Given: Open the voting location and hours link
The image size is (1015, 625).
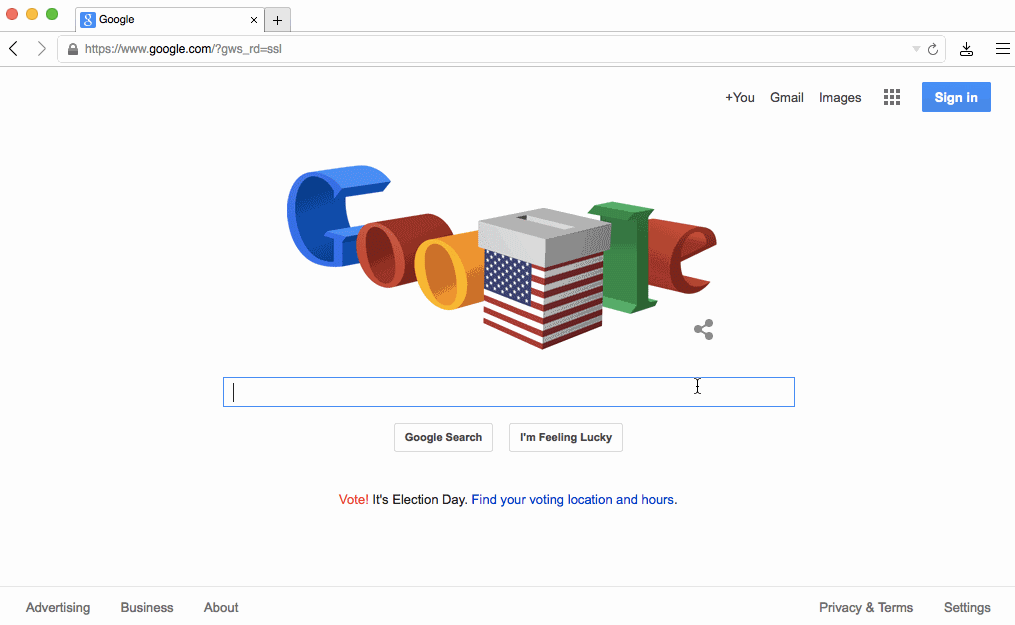Looking at the screenshot, I should [x=573, y=499].
